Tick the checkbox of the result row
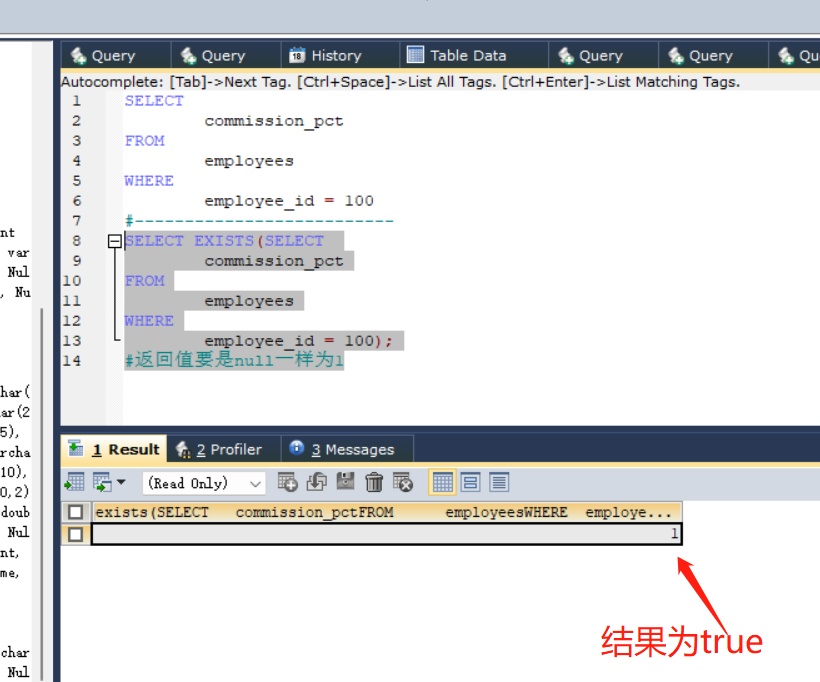Screen dimensions: 820x682 (75, 535)
